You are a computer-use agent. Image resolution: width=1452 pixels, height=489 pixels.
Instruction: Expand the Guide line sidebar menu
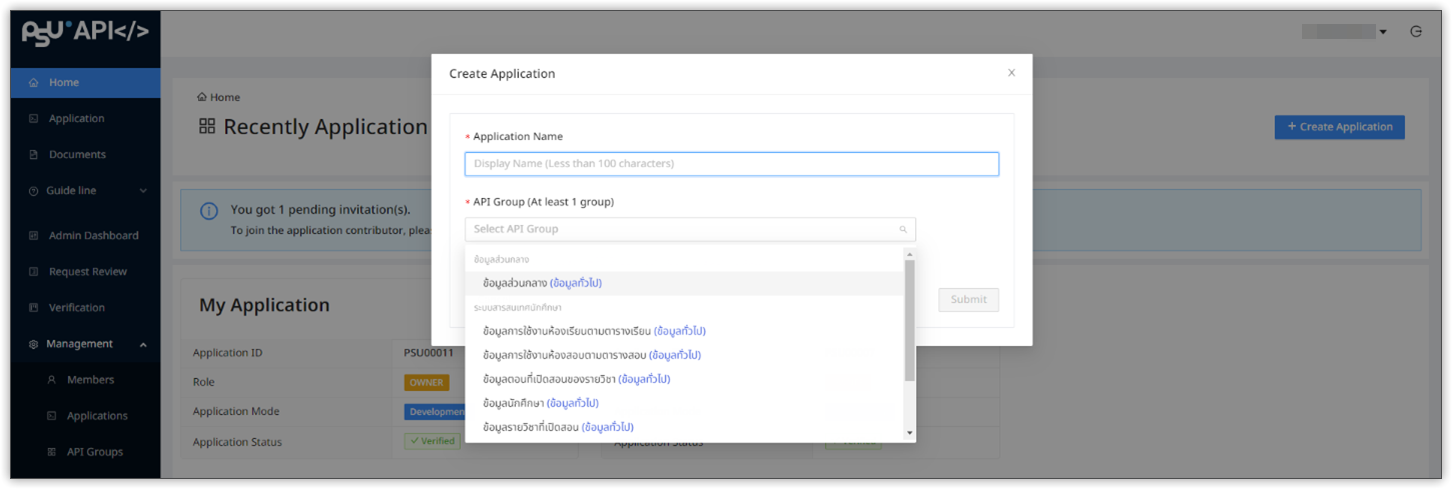[142, 191]
